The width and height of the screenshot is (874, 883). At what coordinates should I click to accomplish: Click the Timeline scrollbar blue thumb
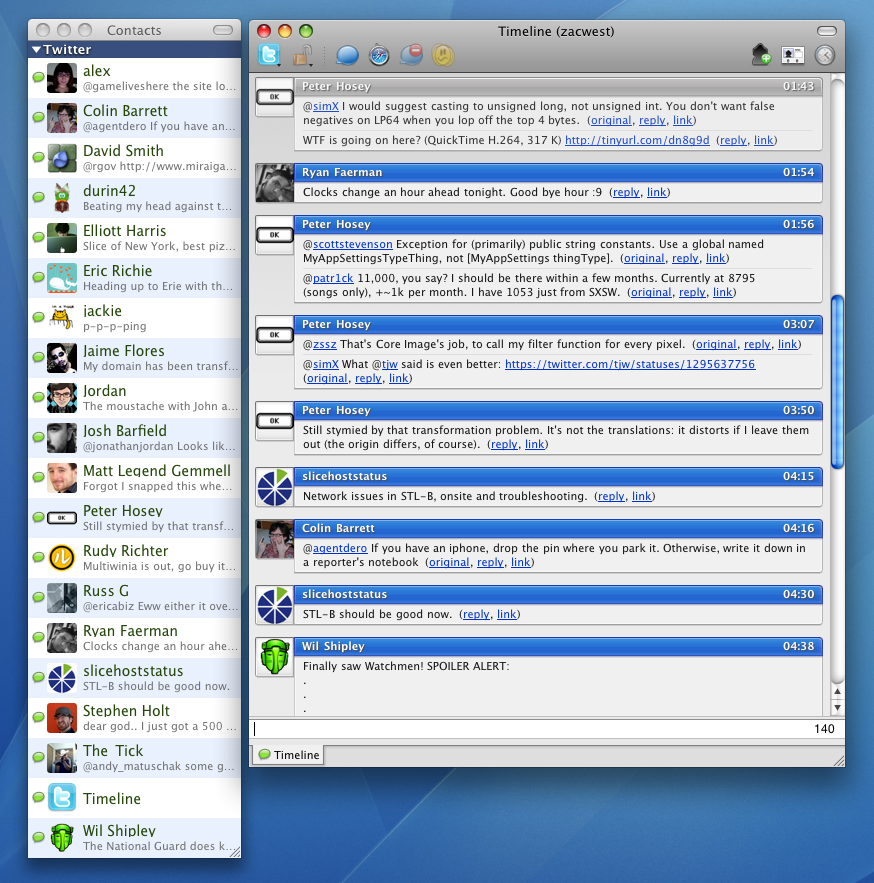point(837,382)
